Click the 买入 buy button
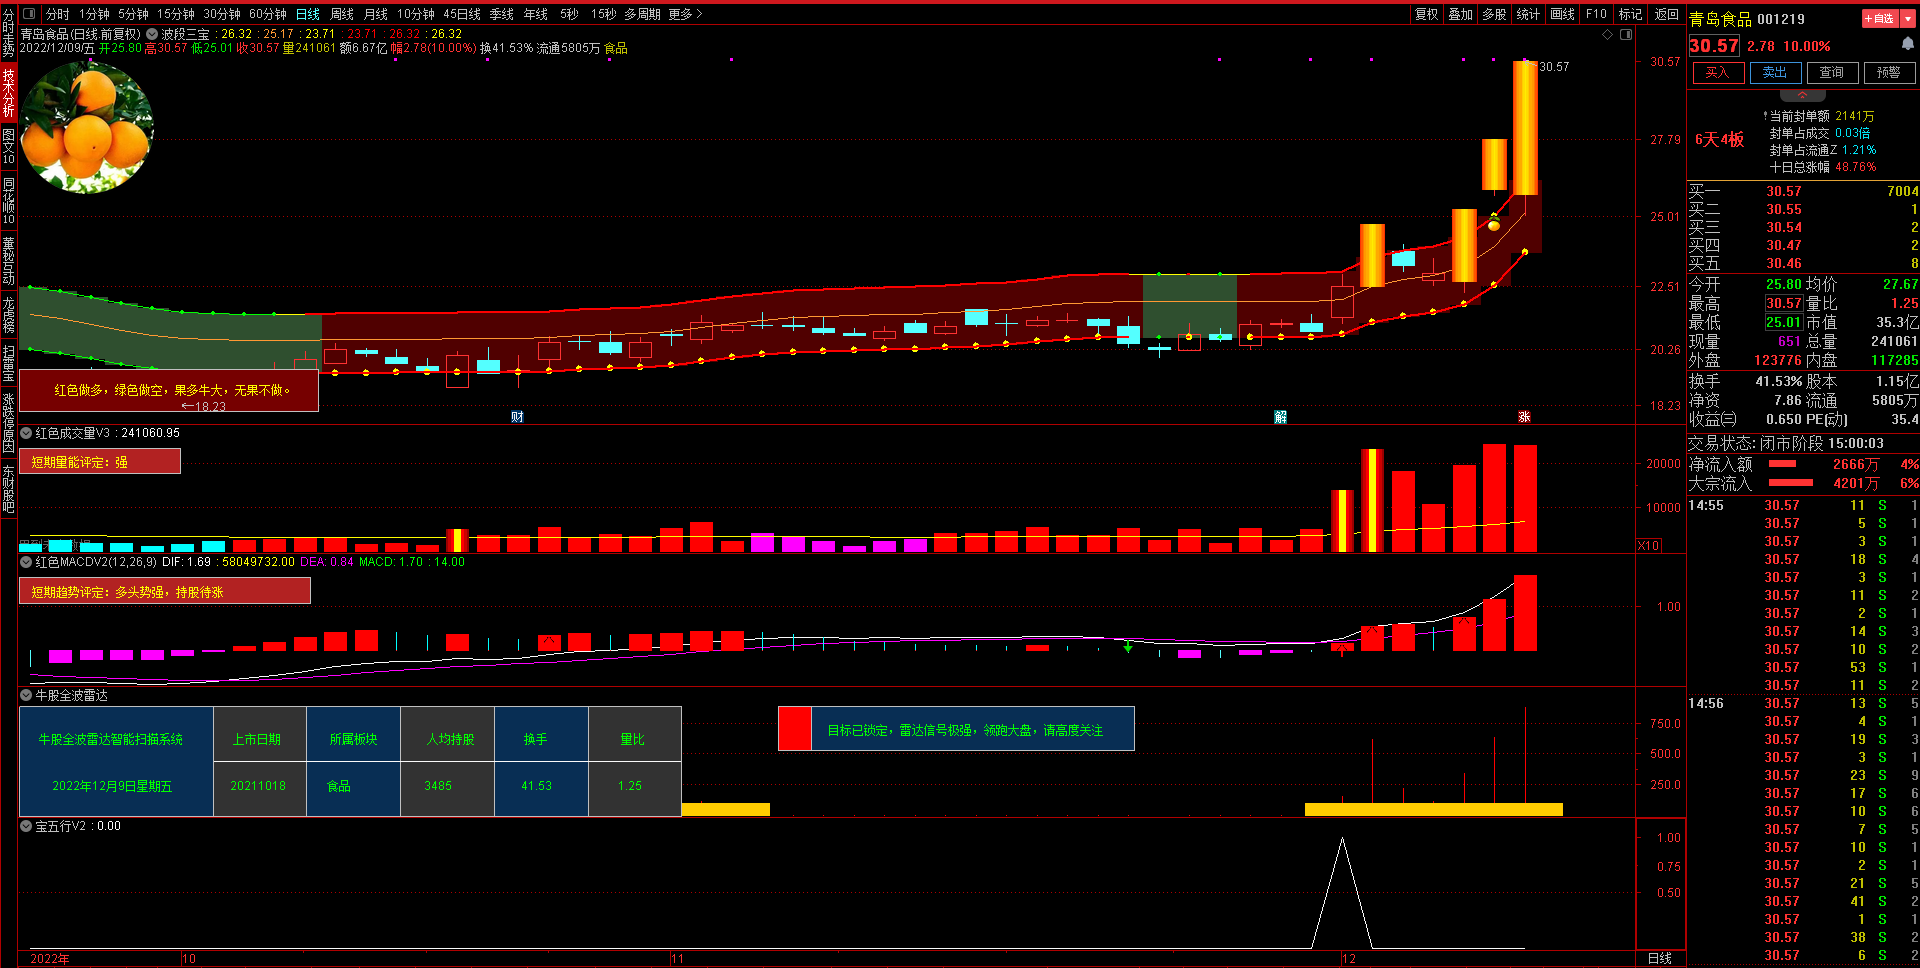This screenshot has height=968, width=1920. coord(1717,73)
